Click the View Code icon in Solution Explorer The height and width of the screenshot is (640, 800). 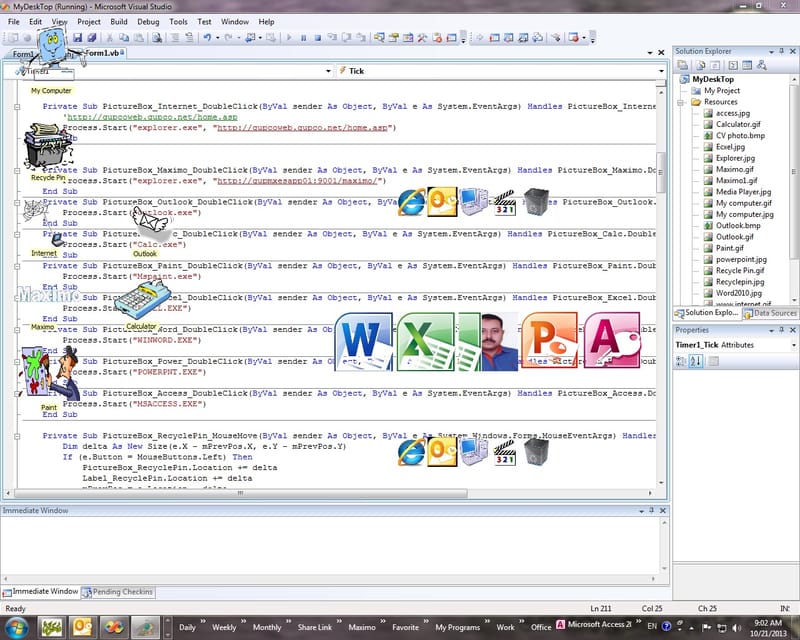tap(733, 65)
